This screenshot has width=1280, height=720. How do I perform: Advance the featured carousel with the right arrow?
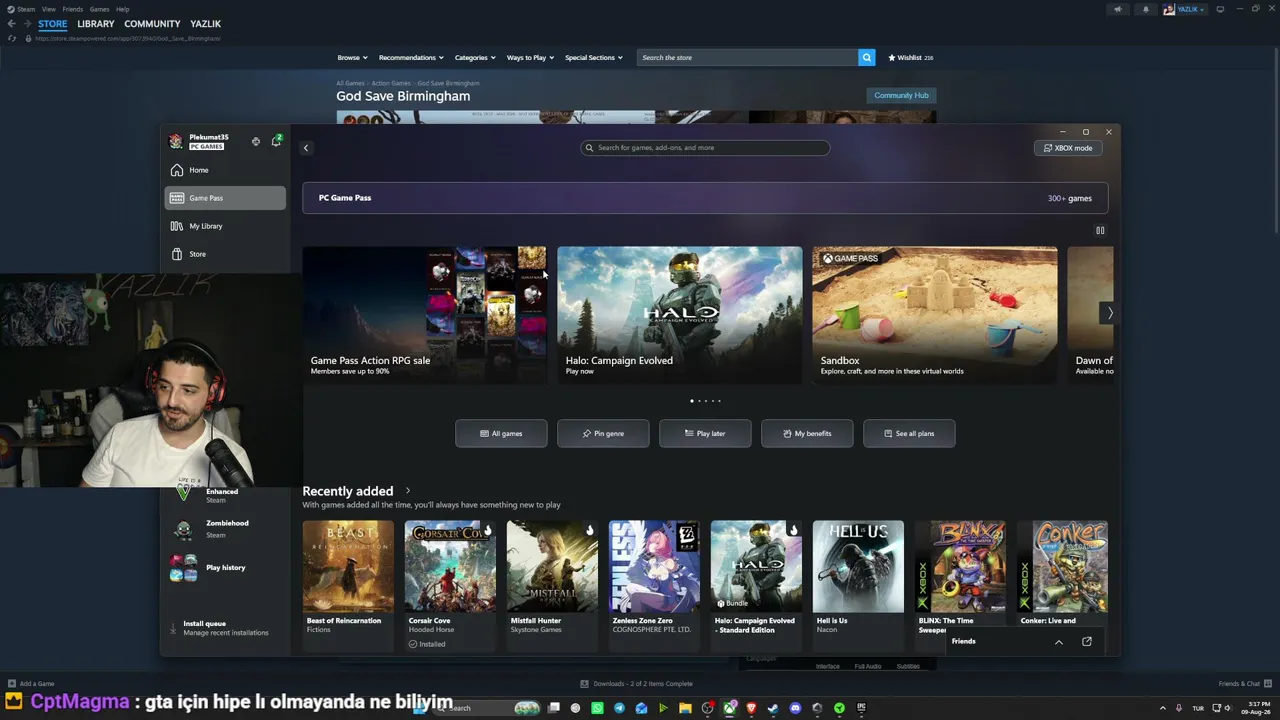tap(1109, 313)
